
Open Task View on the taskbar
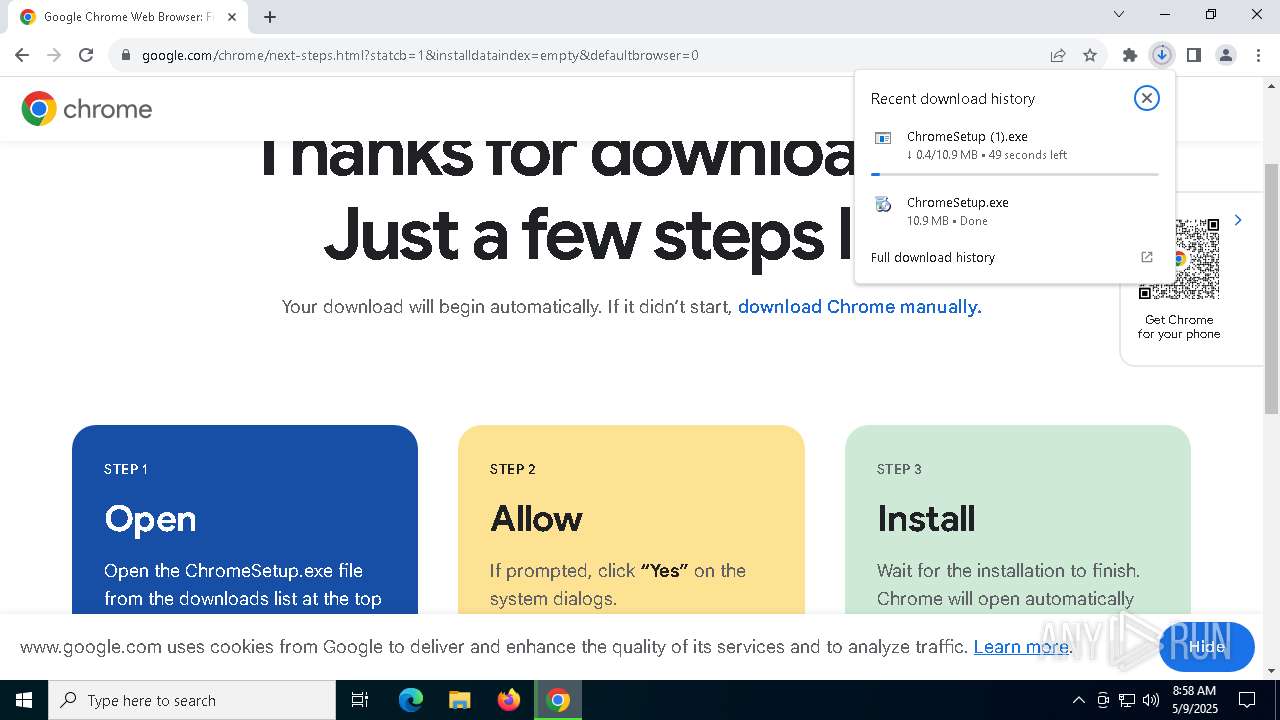tap(360, 700)
